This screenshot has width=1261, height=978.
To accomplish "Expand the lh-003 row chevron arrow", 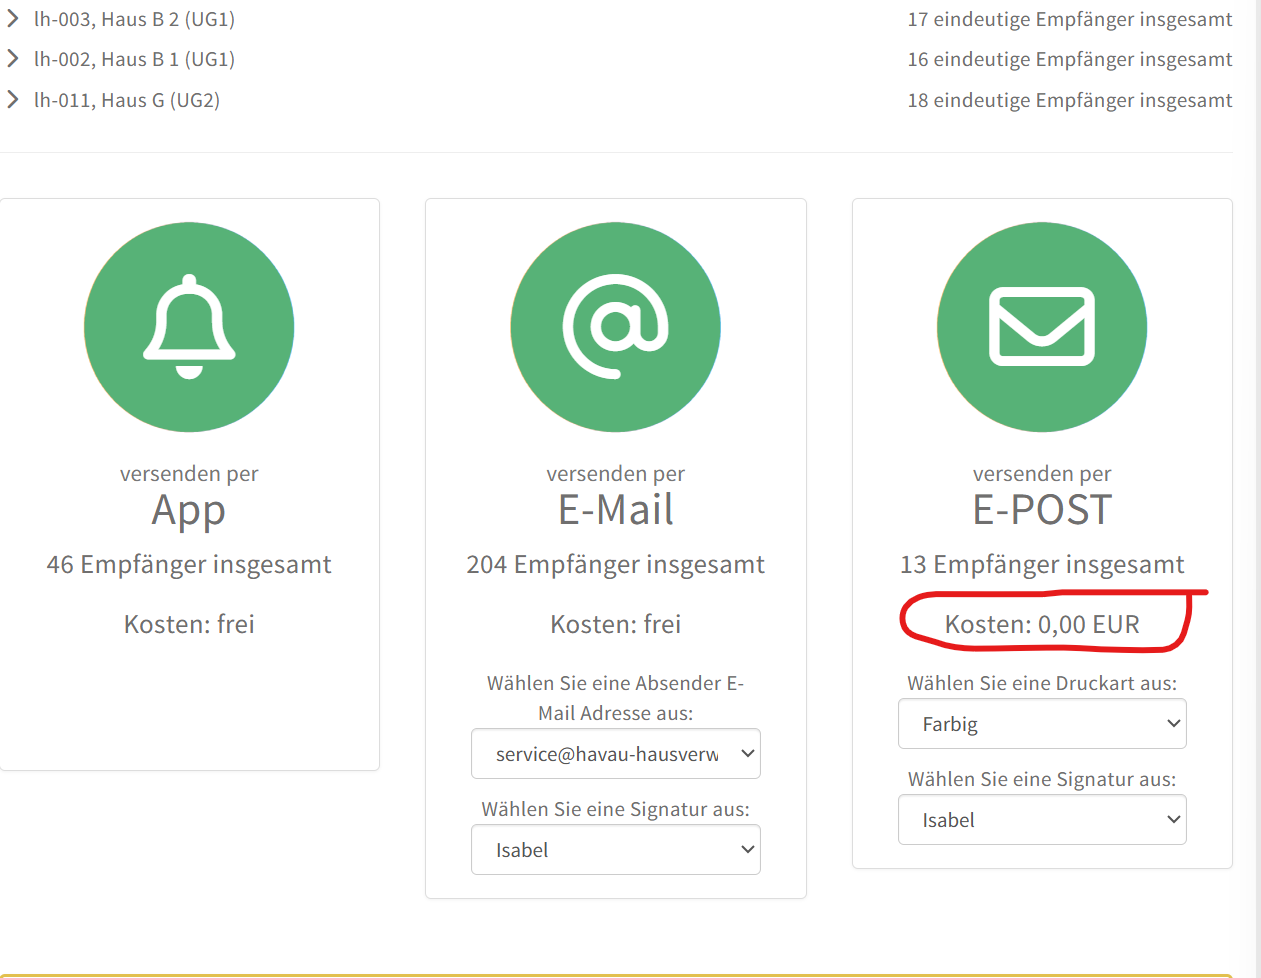I will click(x=13, y=19).
